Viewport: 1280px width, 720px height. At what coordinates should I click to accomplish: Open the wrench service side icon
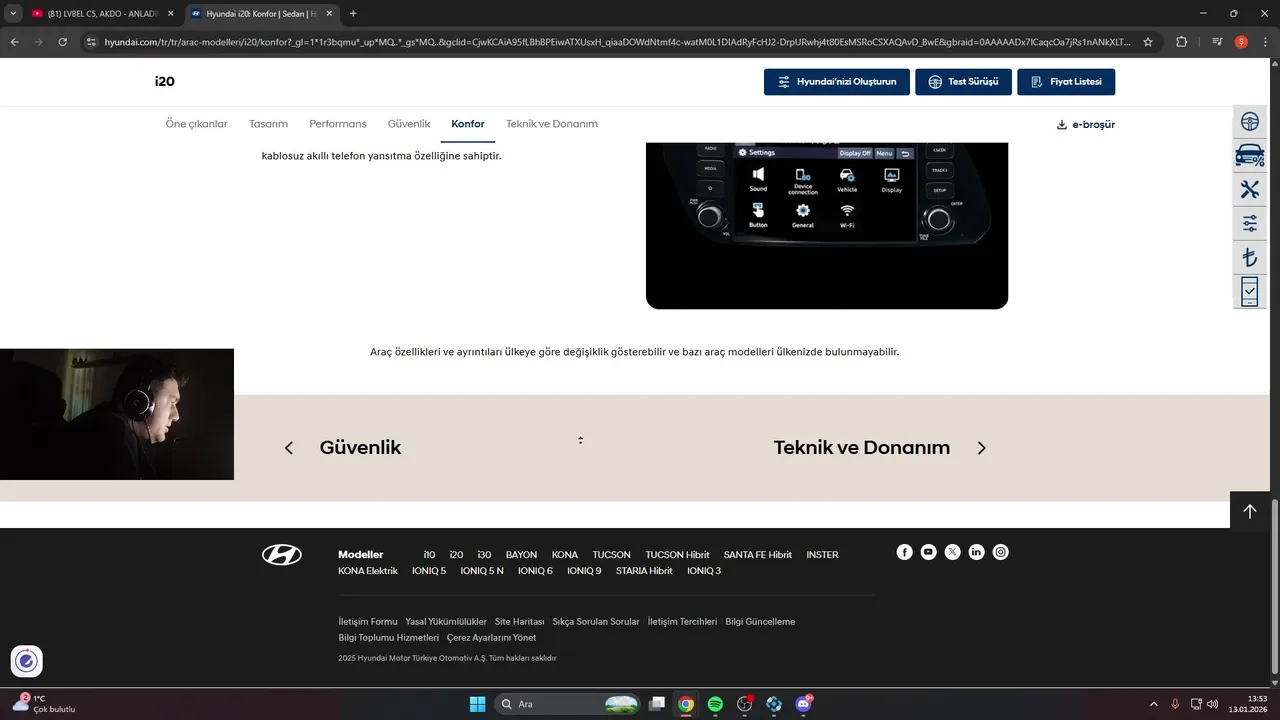pos(1249,190)
